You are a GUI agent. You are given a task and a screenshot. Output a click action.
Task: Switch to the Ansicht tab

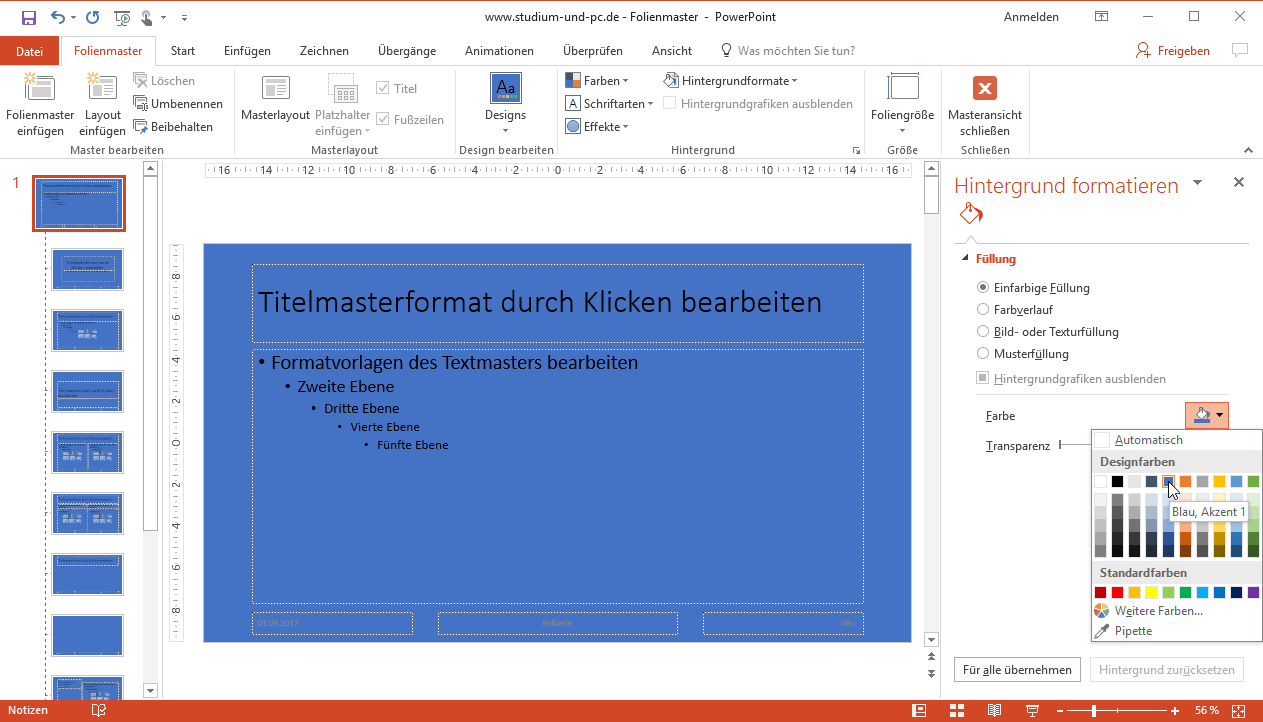672,51
